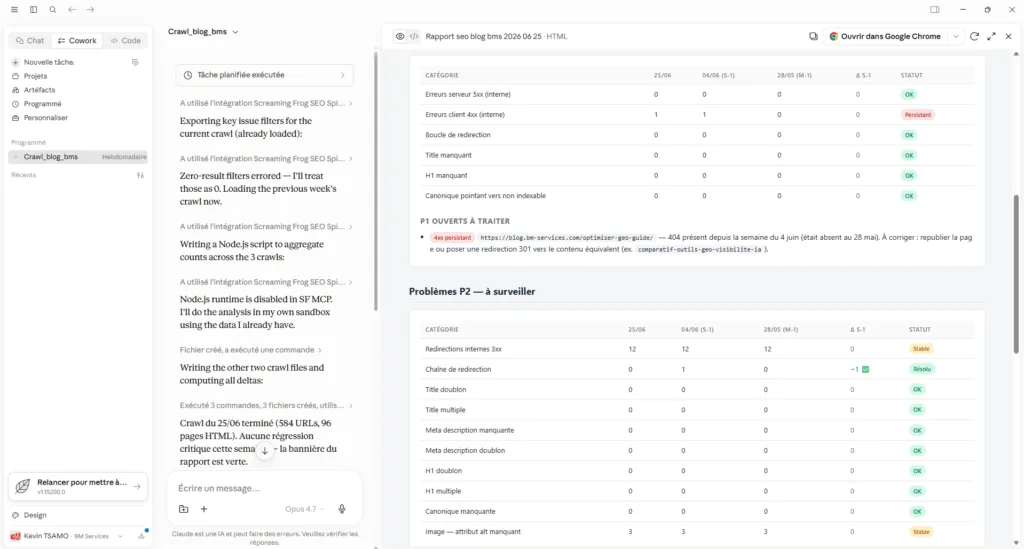
Task: Click the green Résolu status badge
Action: coord(921,369)
